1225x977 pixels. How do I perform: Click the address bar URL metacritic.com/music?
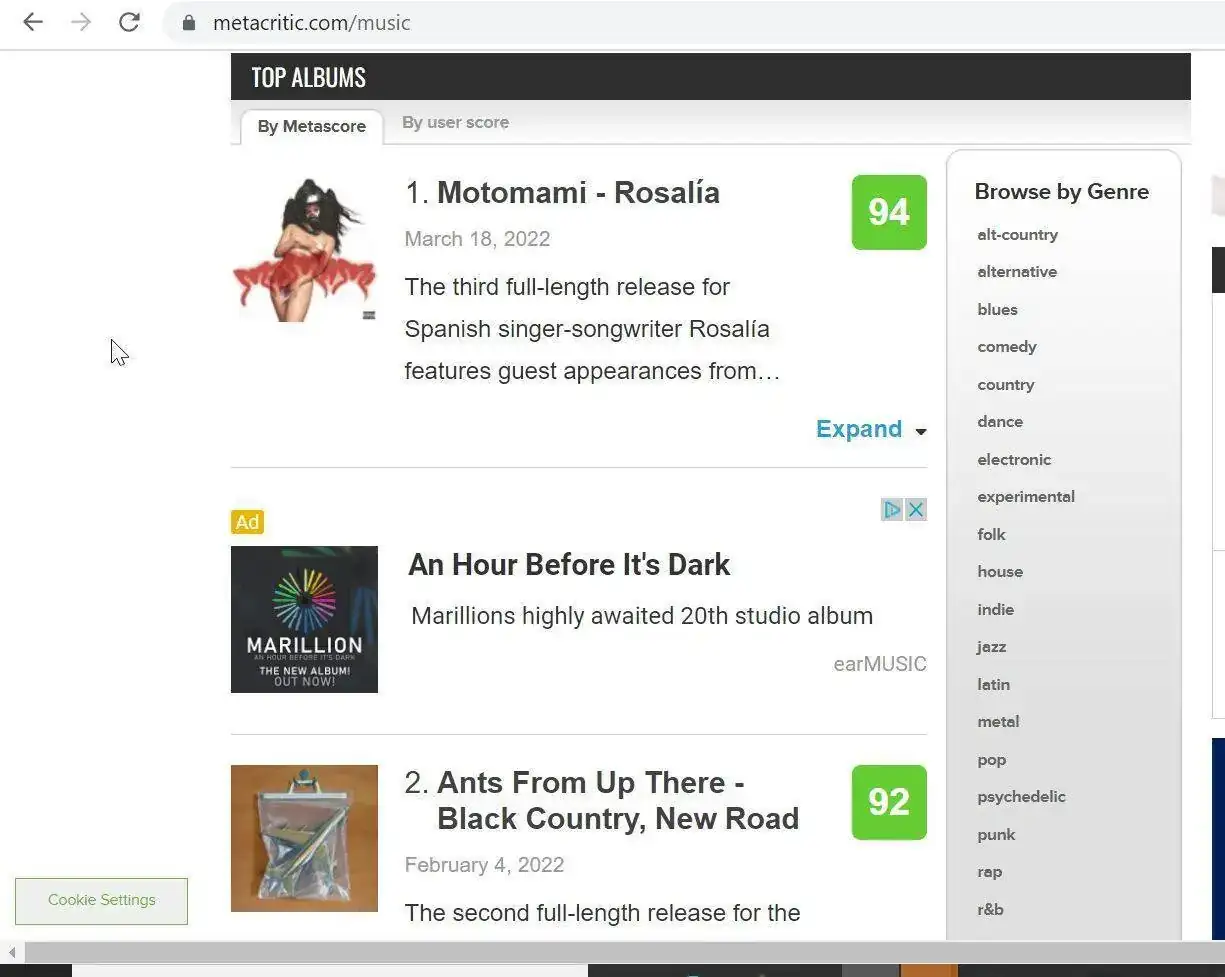[311, 22]
